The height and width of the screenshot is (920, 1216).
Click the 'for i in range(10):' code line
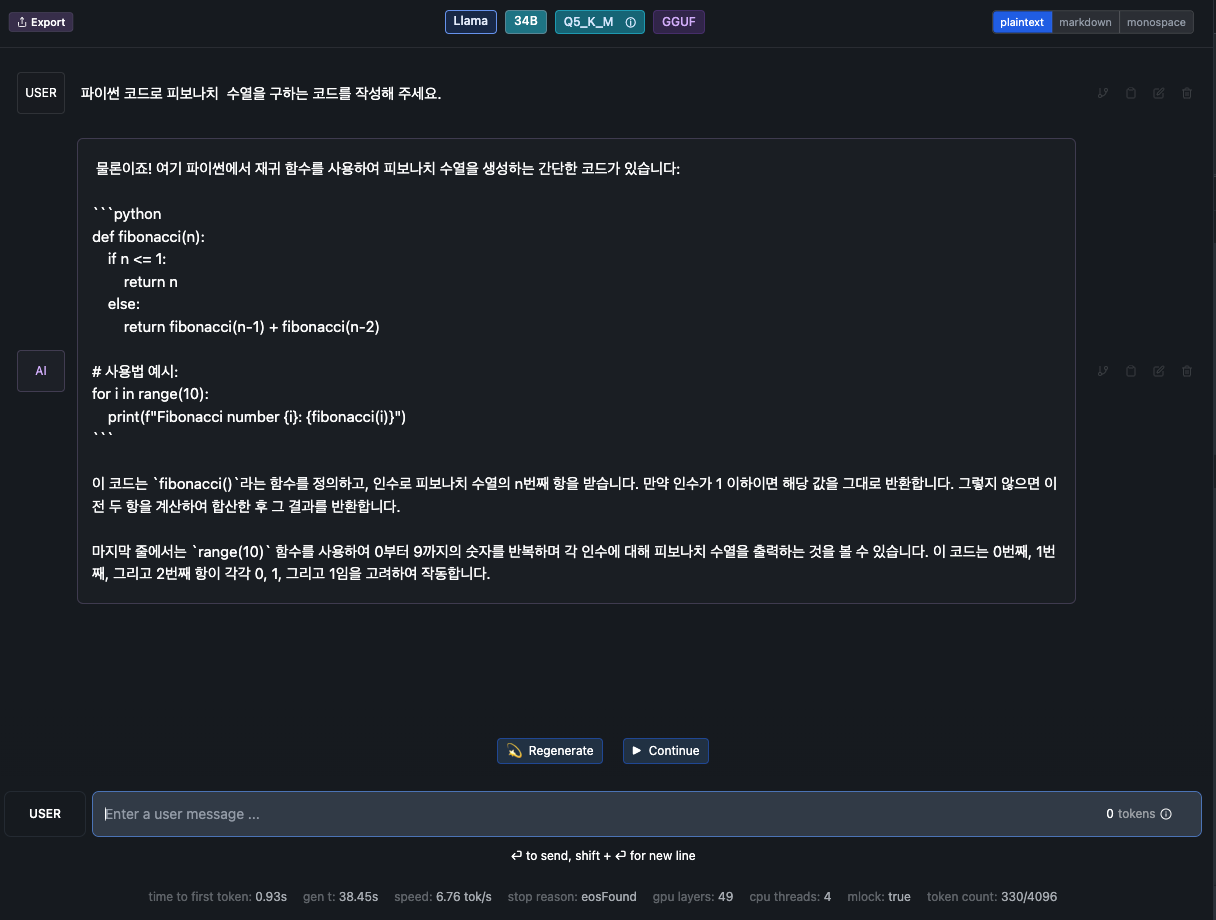click(150, 394)
